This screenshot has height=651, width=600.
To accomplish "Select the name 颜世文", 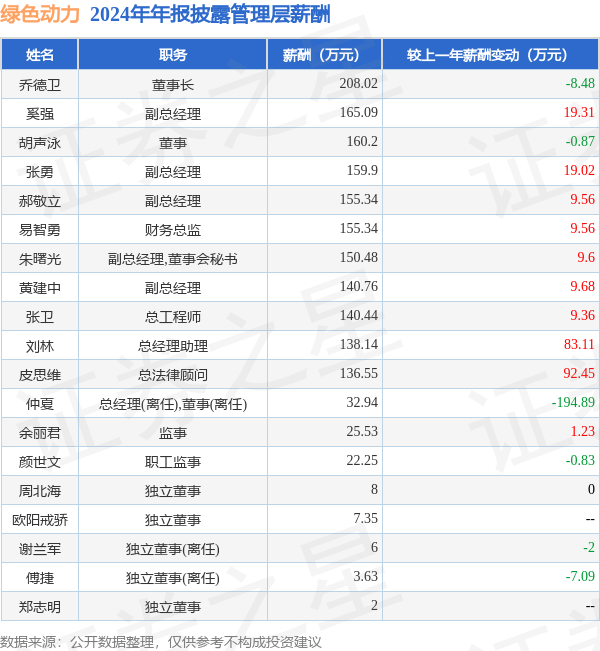I will (x=39, y=462).
